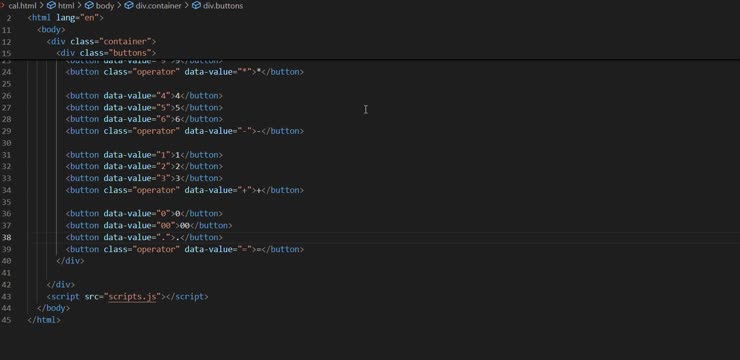Click line number 24 in the gutter
This screenshot has height=360, width=740.
click(7, 72)
